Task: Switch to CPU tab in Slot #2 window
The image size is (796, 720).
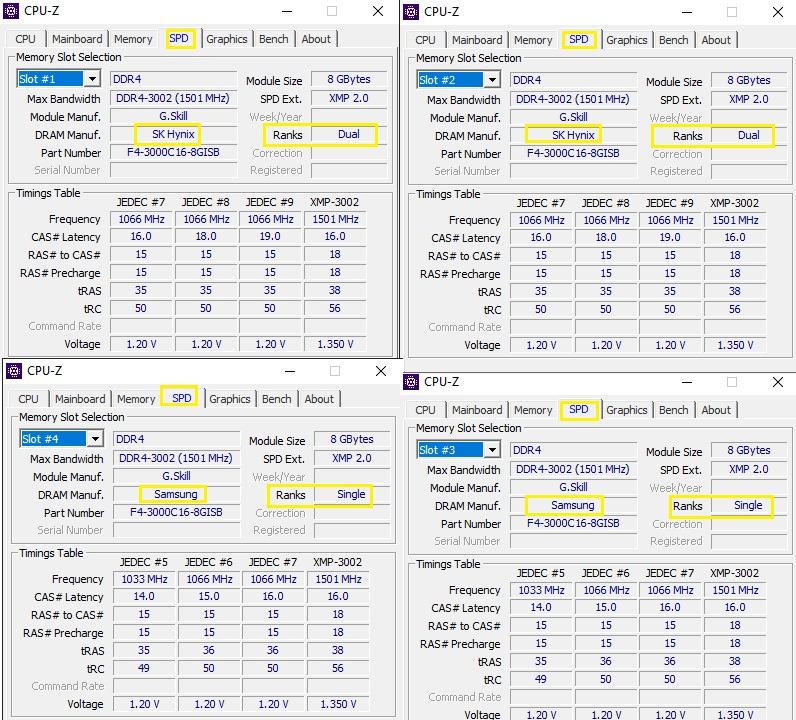Action: (x=425, y=40)
